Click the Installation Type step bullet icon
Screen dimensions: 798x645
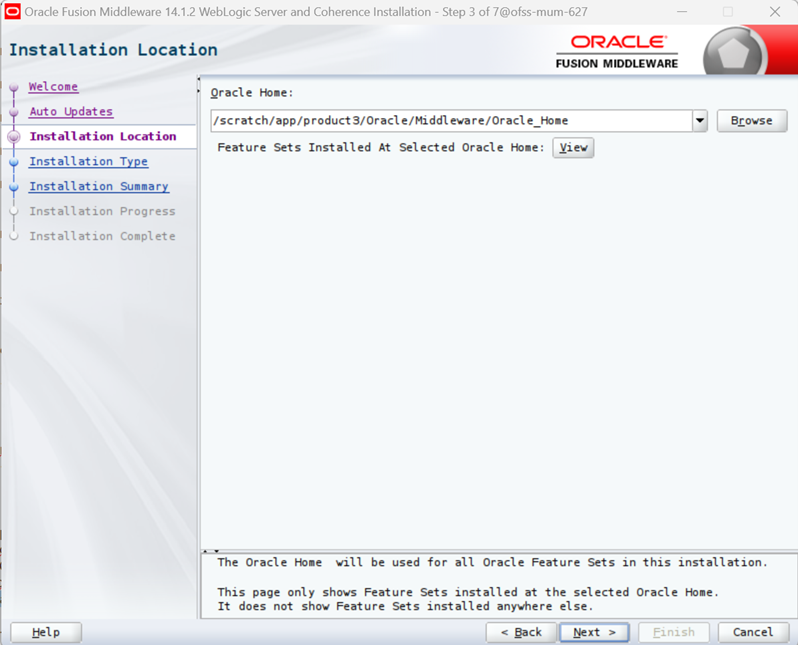click(14, 162)
